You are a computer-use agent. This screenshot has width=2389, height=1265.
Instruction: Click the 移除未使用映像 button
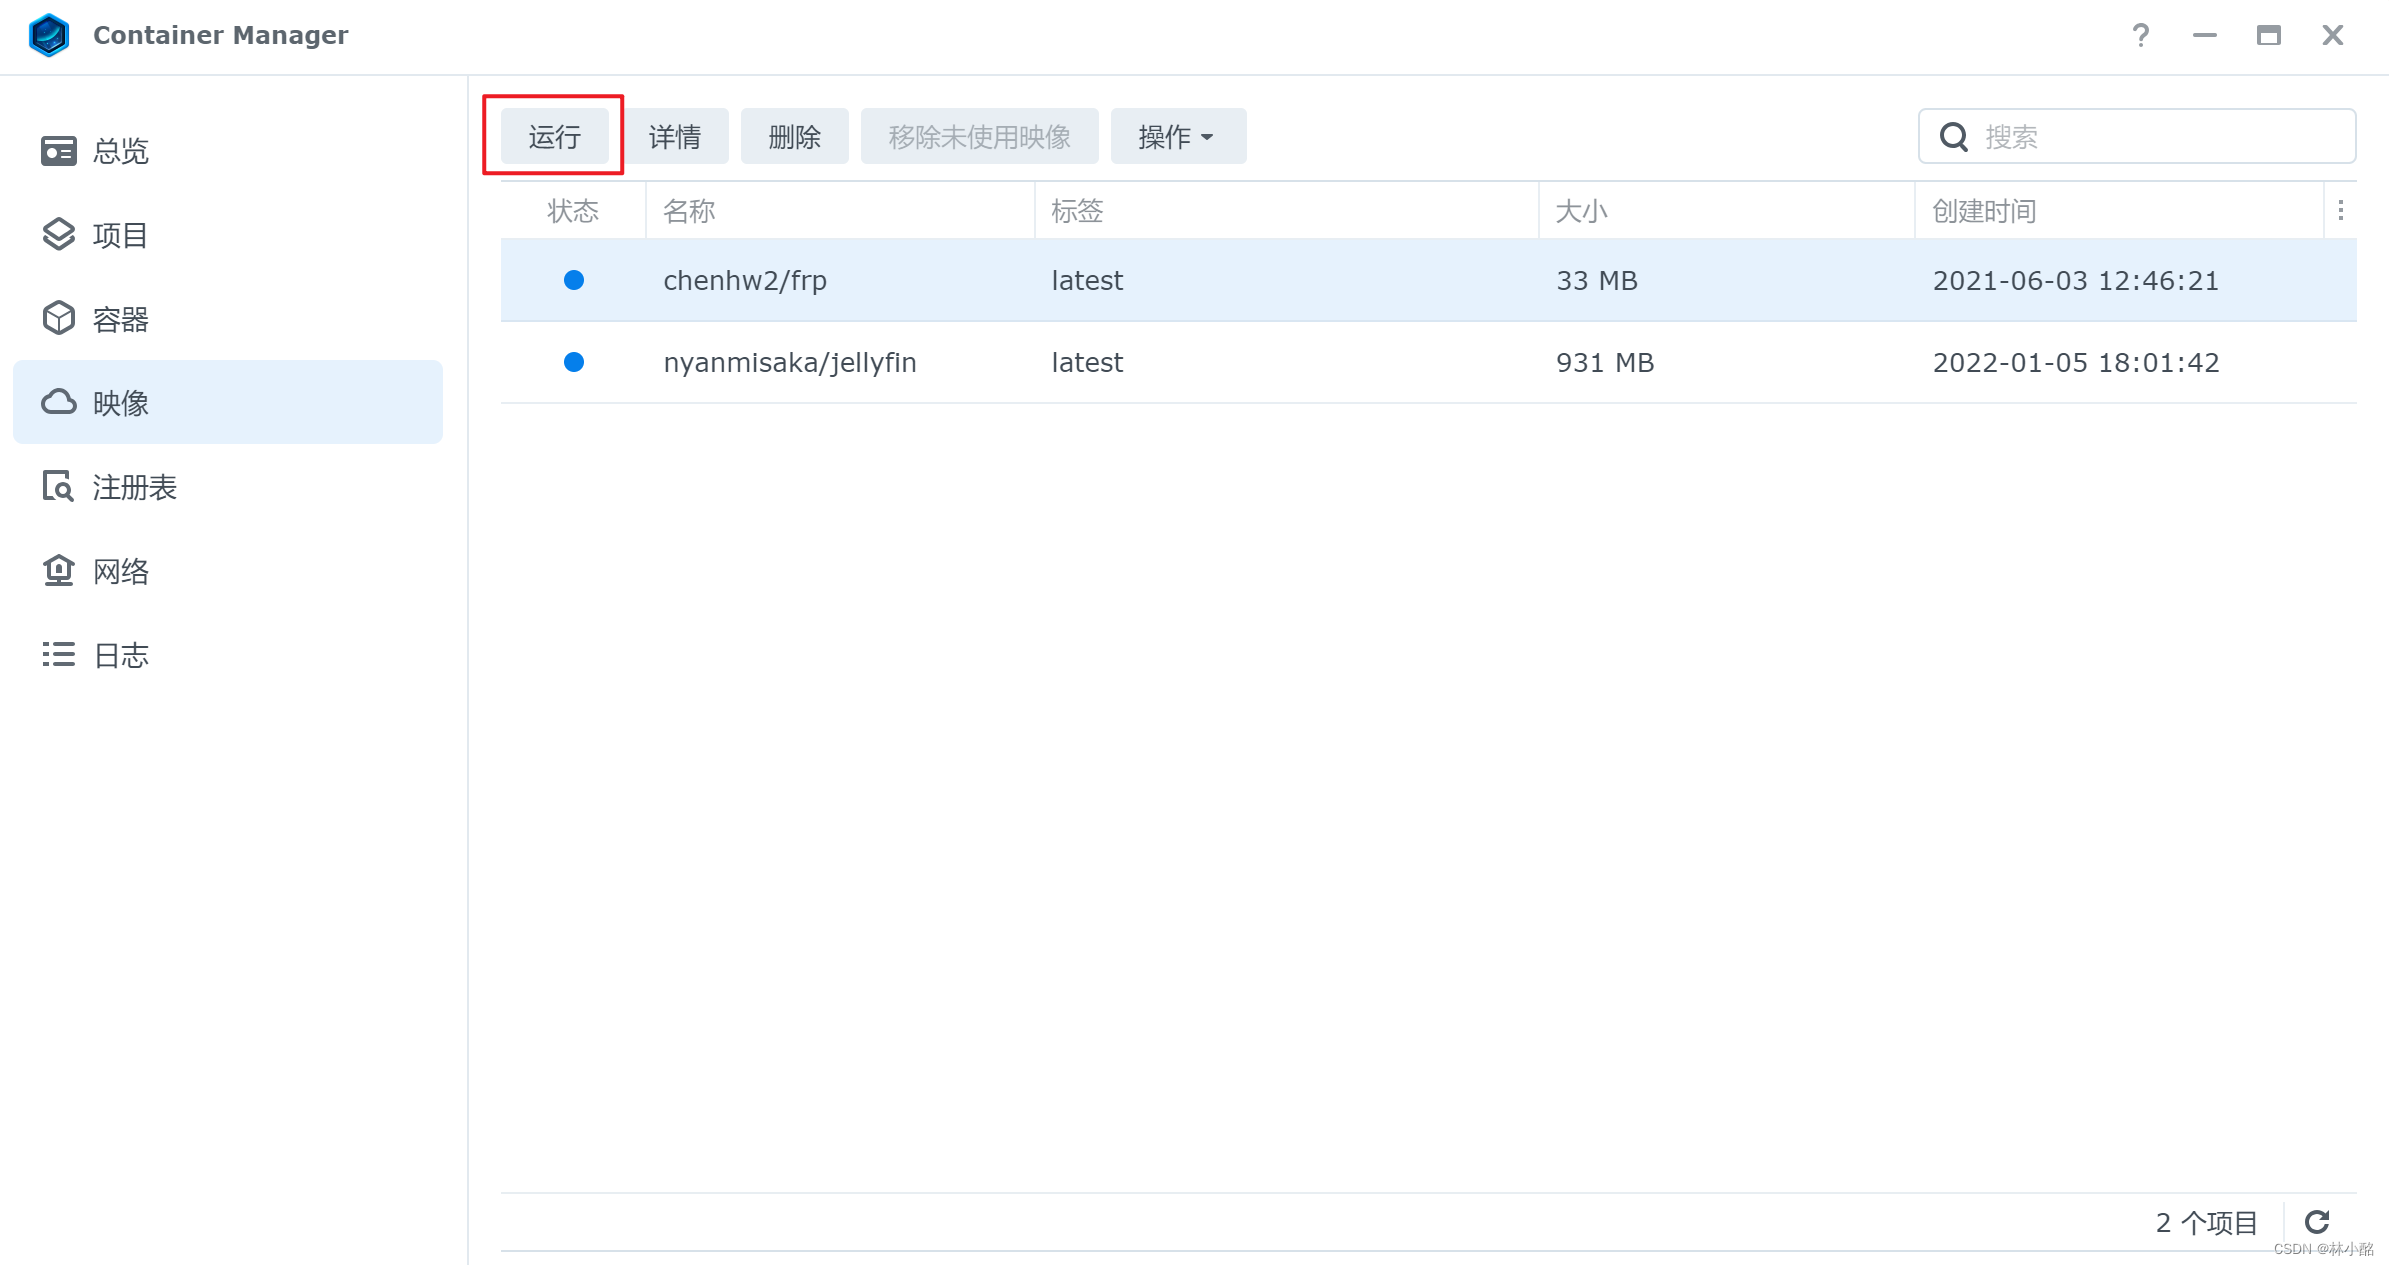[980, 136]
